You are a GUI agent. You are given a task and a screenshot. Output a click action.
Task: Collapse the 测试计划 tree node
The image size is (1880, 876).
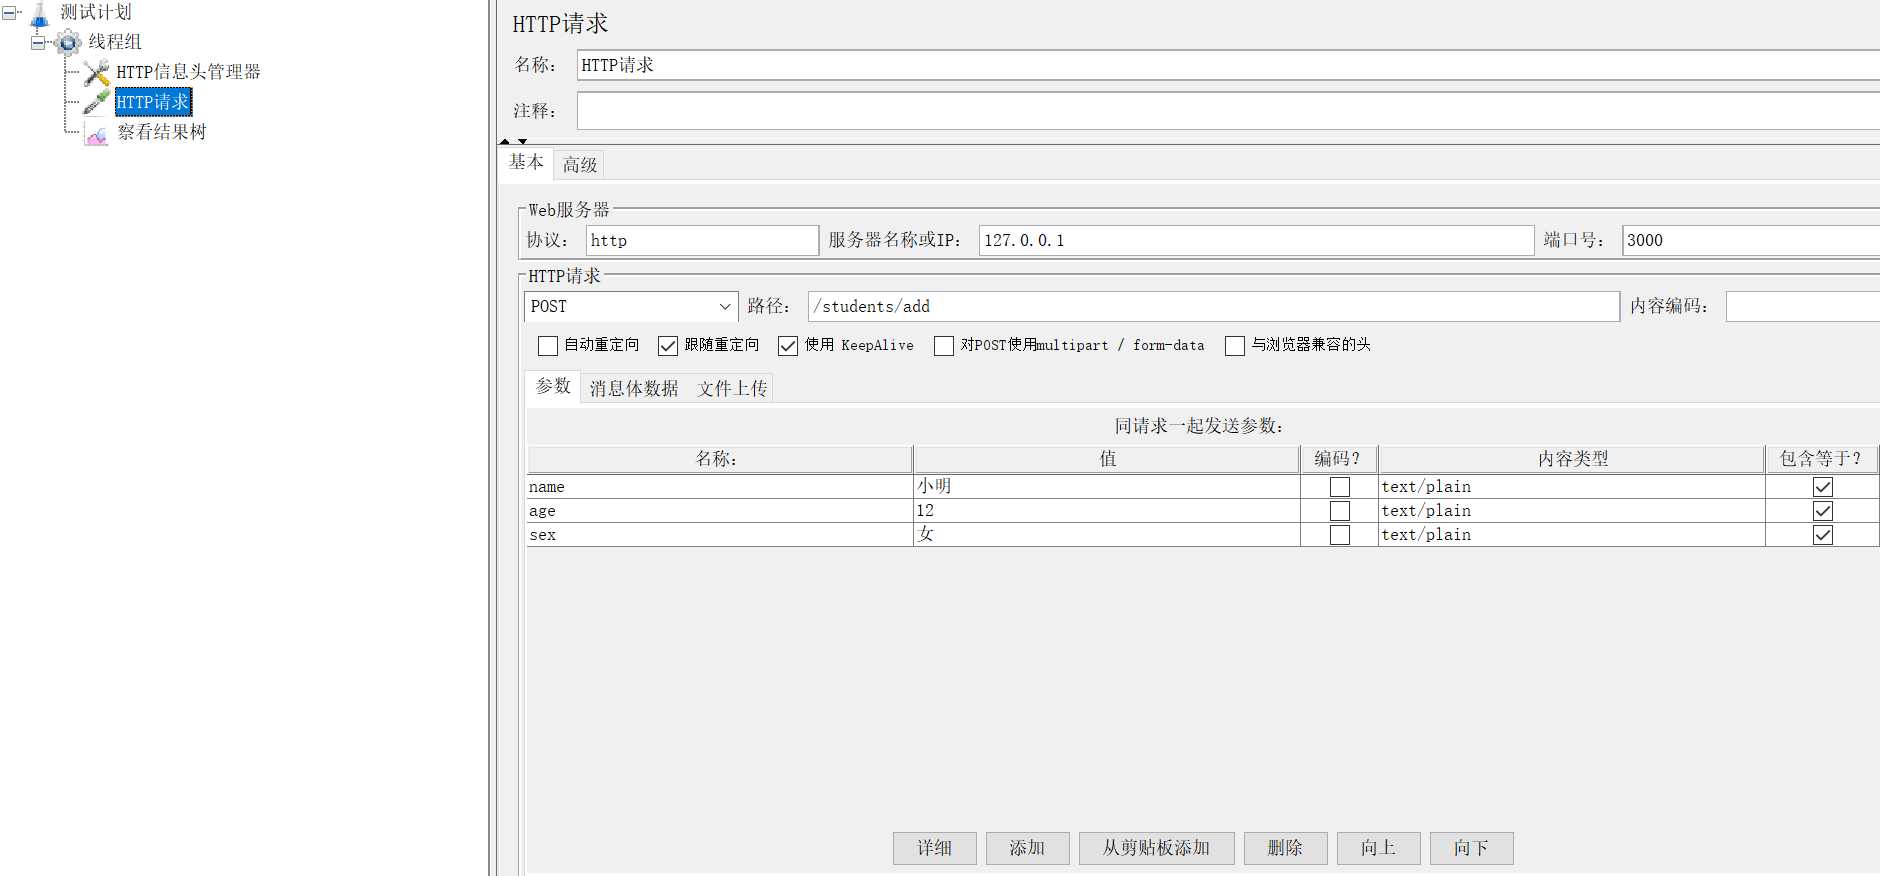click(x=10, y=13)
